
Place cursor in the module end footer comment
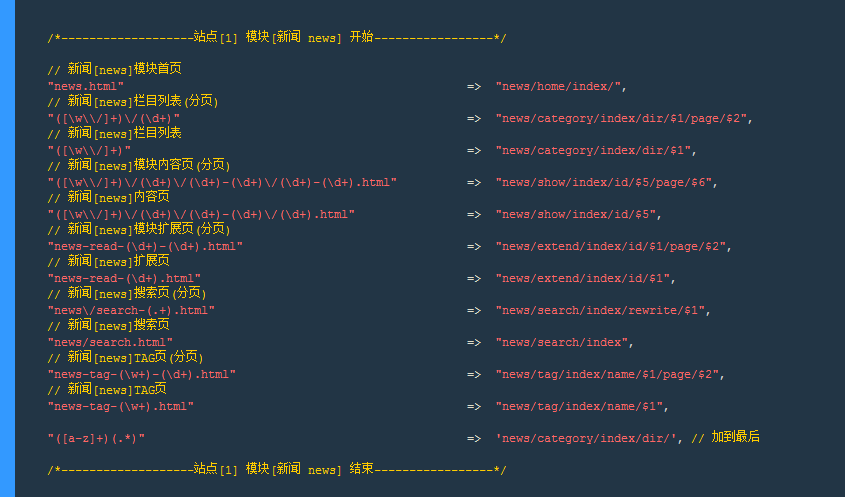[x=276, y=470]
